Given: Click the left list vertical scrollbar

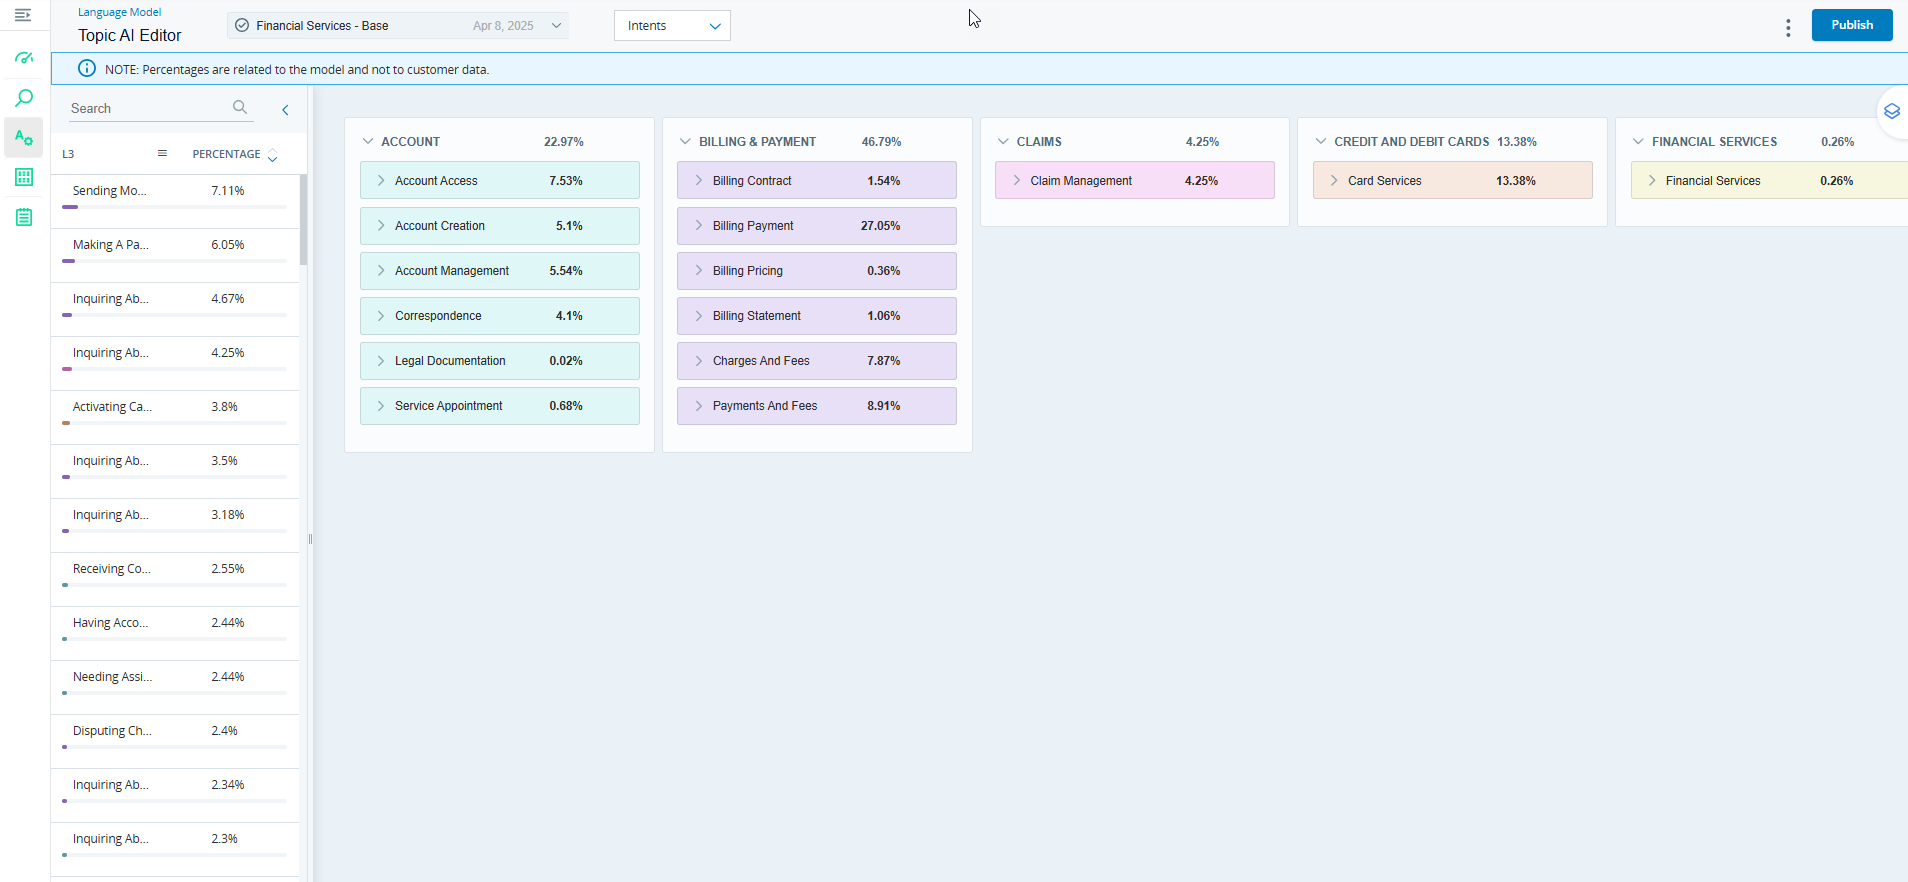Looking at the screenshot, I should [x=303, y=220].
